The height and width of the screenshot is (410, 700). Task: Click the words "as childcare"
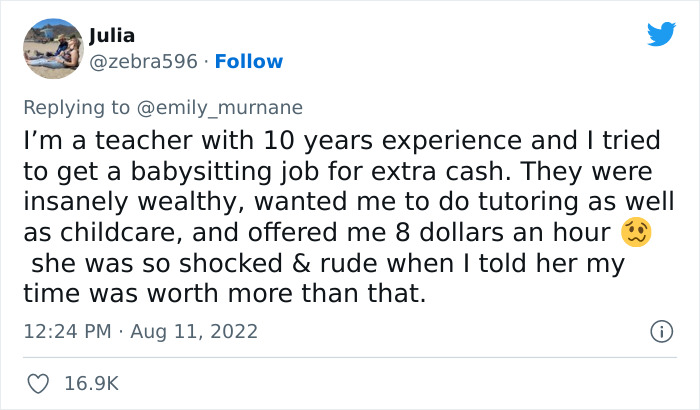pyautogui.click(x=82, y=234)
